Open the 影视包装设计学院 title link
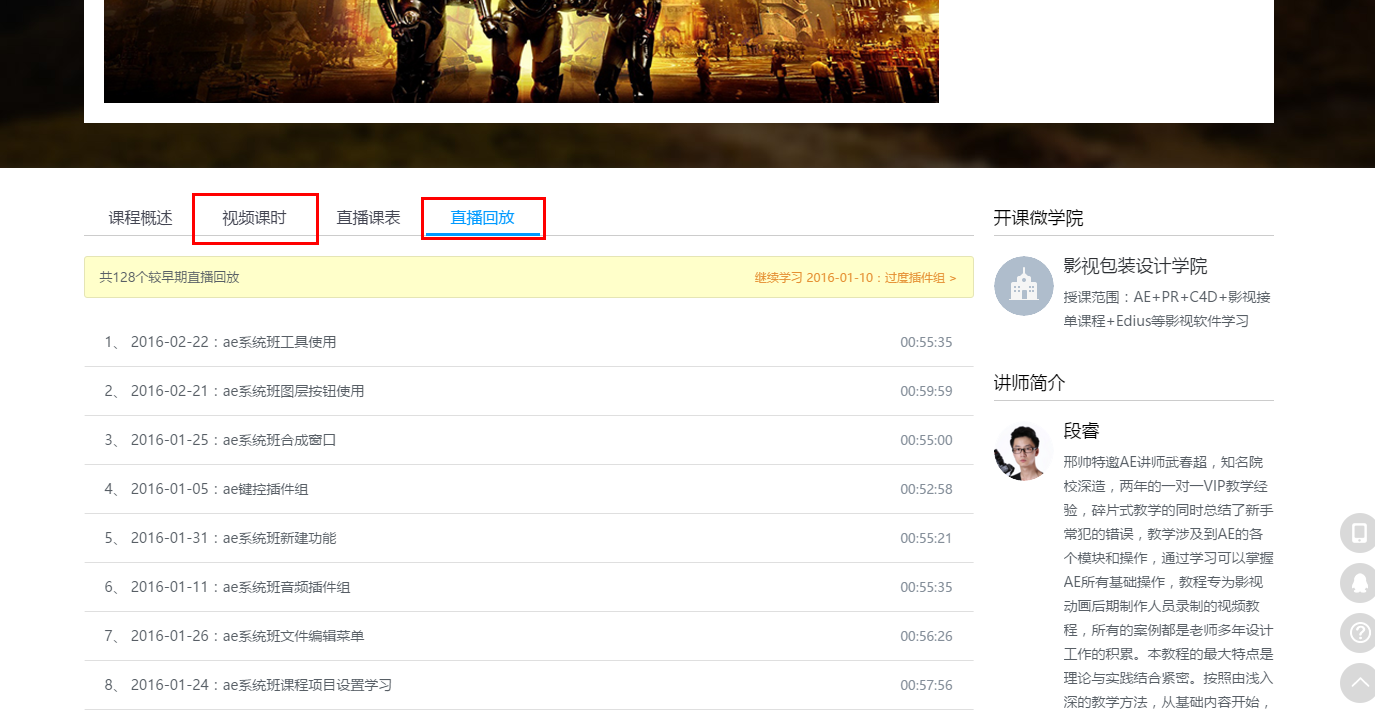Screen dimensions: 1375x714 tap(1135, 266)
